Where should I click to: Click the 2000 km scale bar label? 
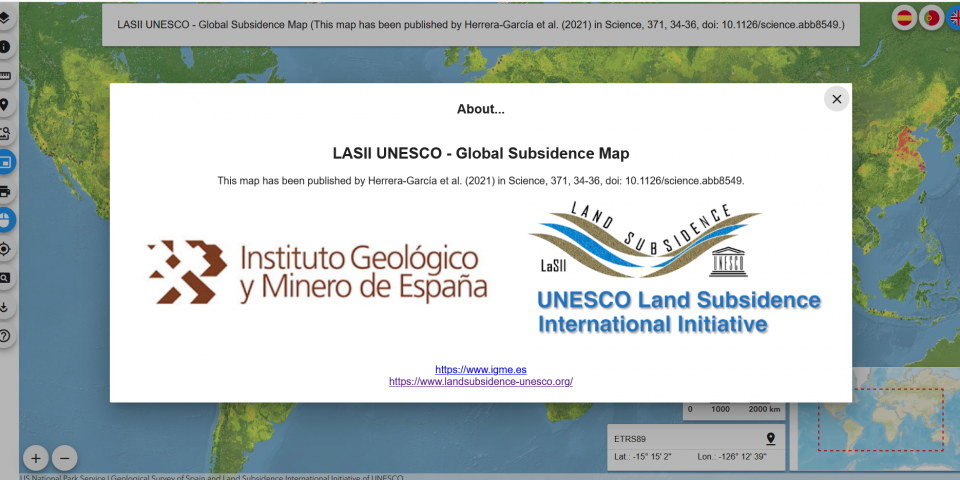coord(765,409)
